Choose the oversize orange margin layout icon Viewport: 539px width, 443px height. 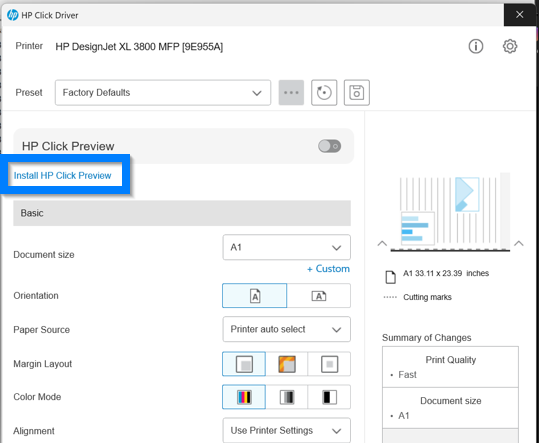287,364
